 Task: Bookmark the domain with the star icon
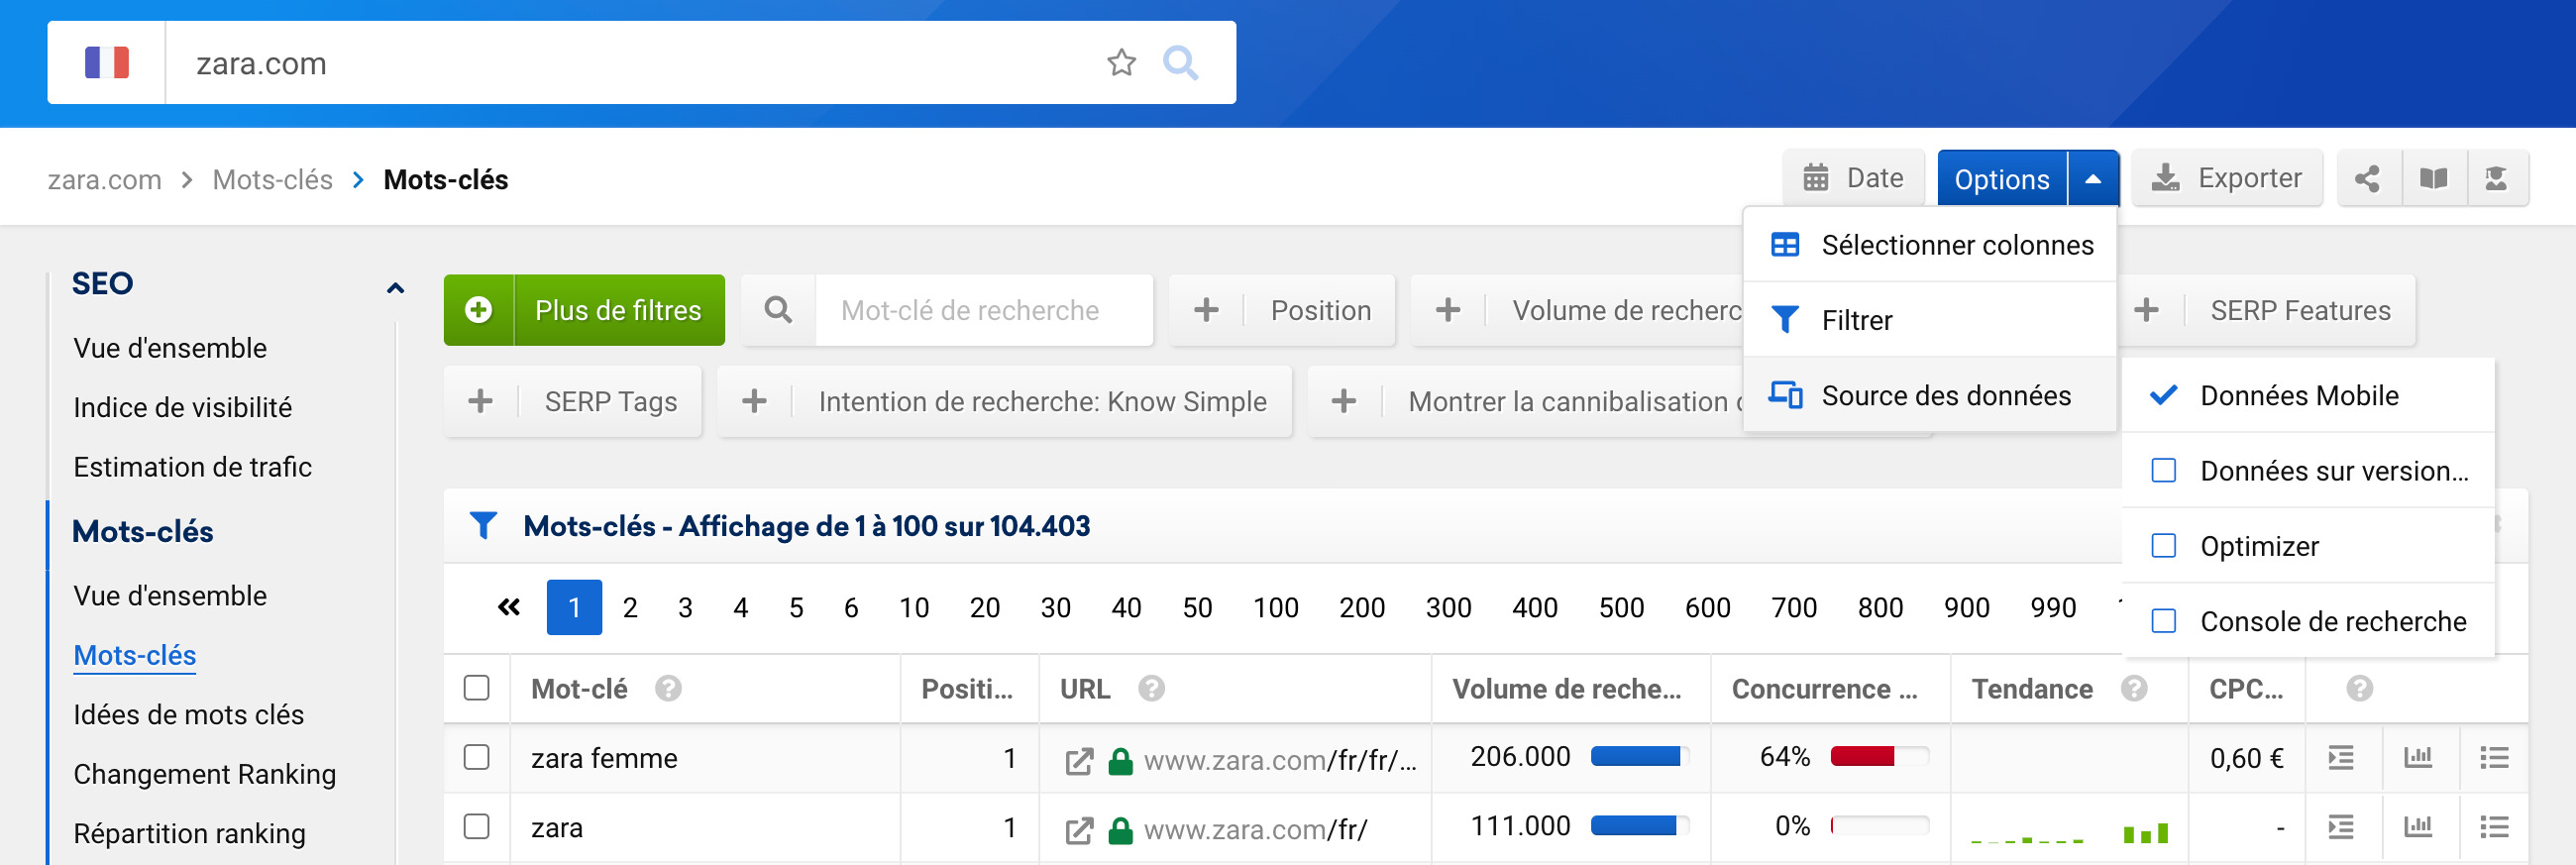[1121, 63]
